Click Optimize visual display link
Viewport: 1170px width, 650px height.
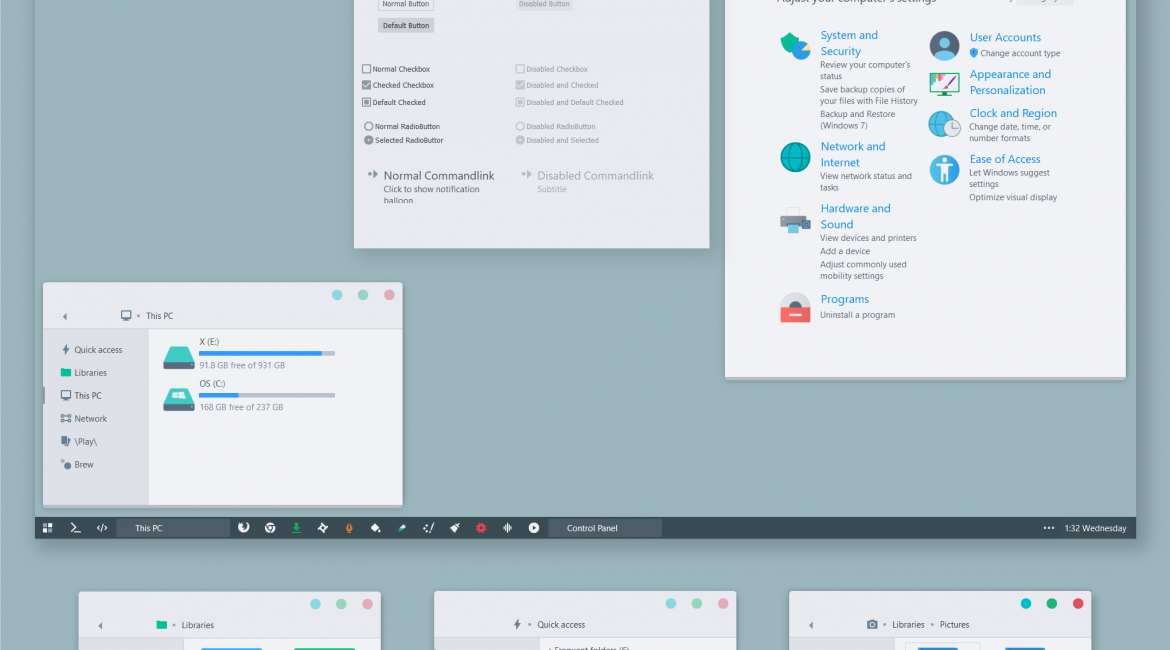click(x=1013, y=198)
